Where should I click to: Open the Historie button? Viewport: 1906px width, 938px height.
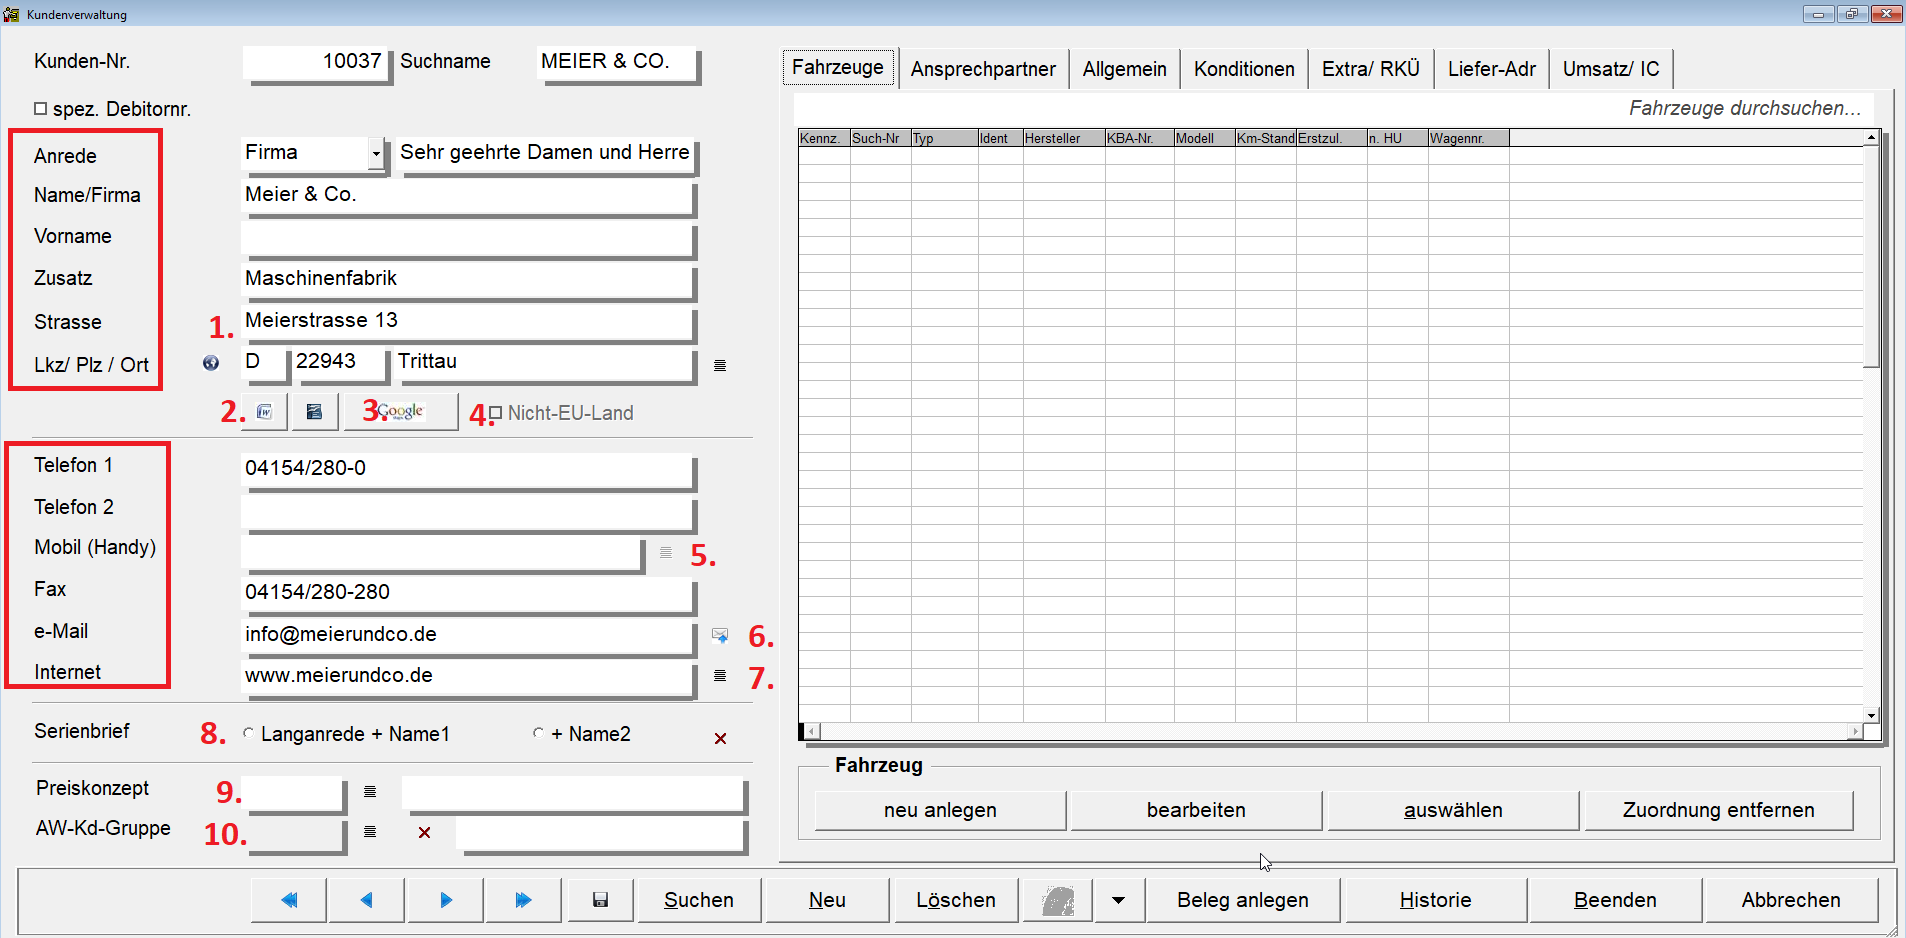coord(1435,900)
